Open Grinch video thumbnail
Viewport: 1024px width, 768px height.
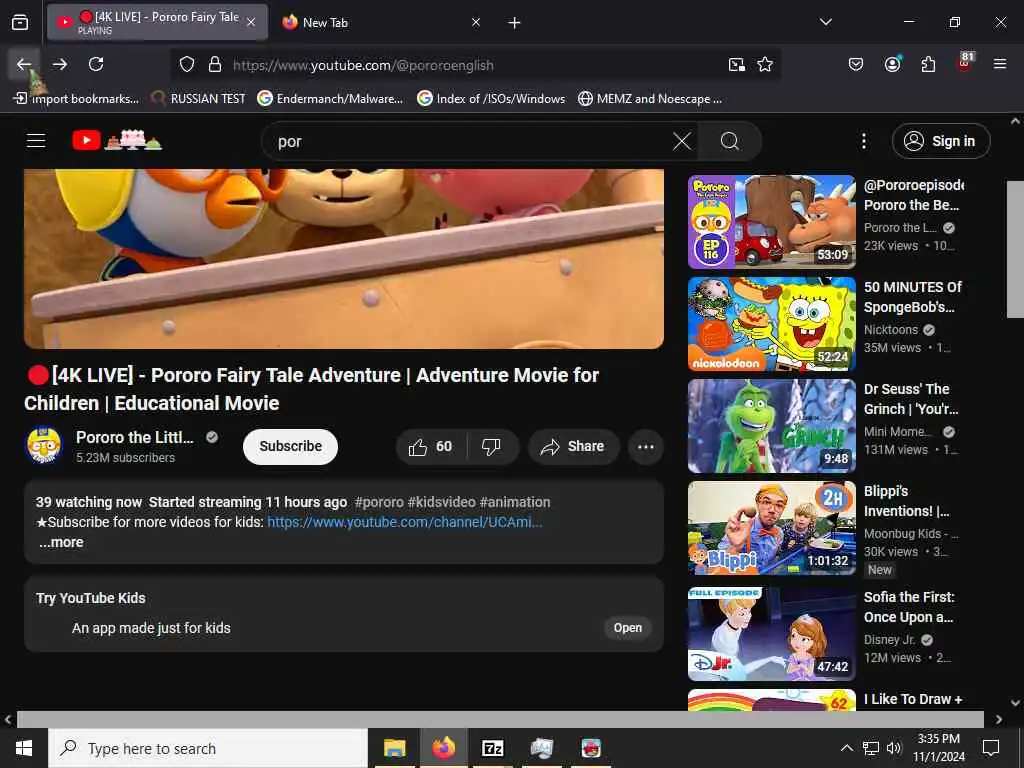[771, 426]
